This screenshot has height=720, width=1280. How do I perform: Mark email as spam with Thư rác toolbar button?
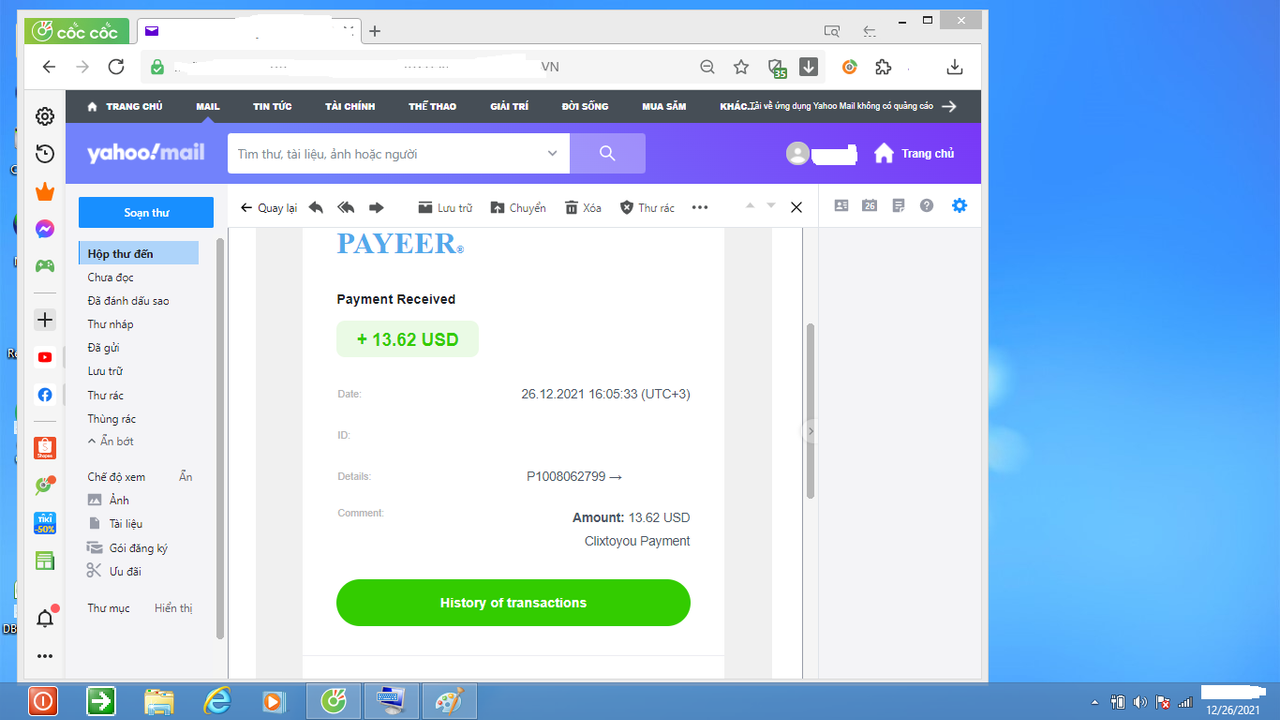647,208
